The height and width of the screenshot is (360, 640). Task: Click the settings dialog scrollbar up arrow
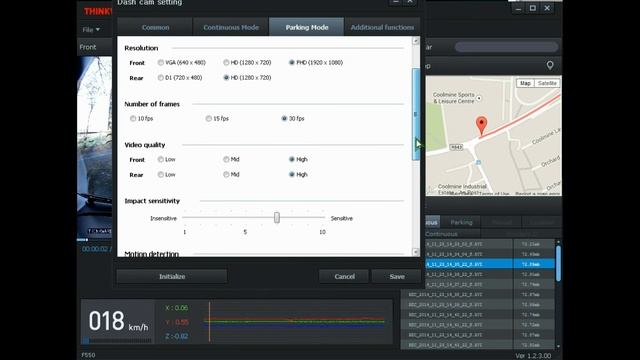pyautogui.click(x=416, y=41)
